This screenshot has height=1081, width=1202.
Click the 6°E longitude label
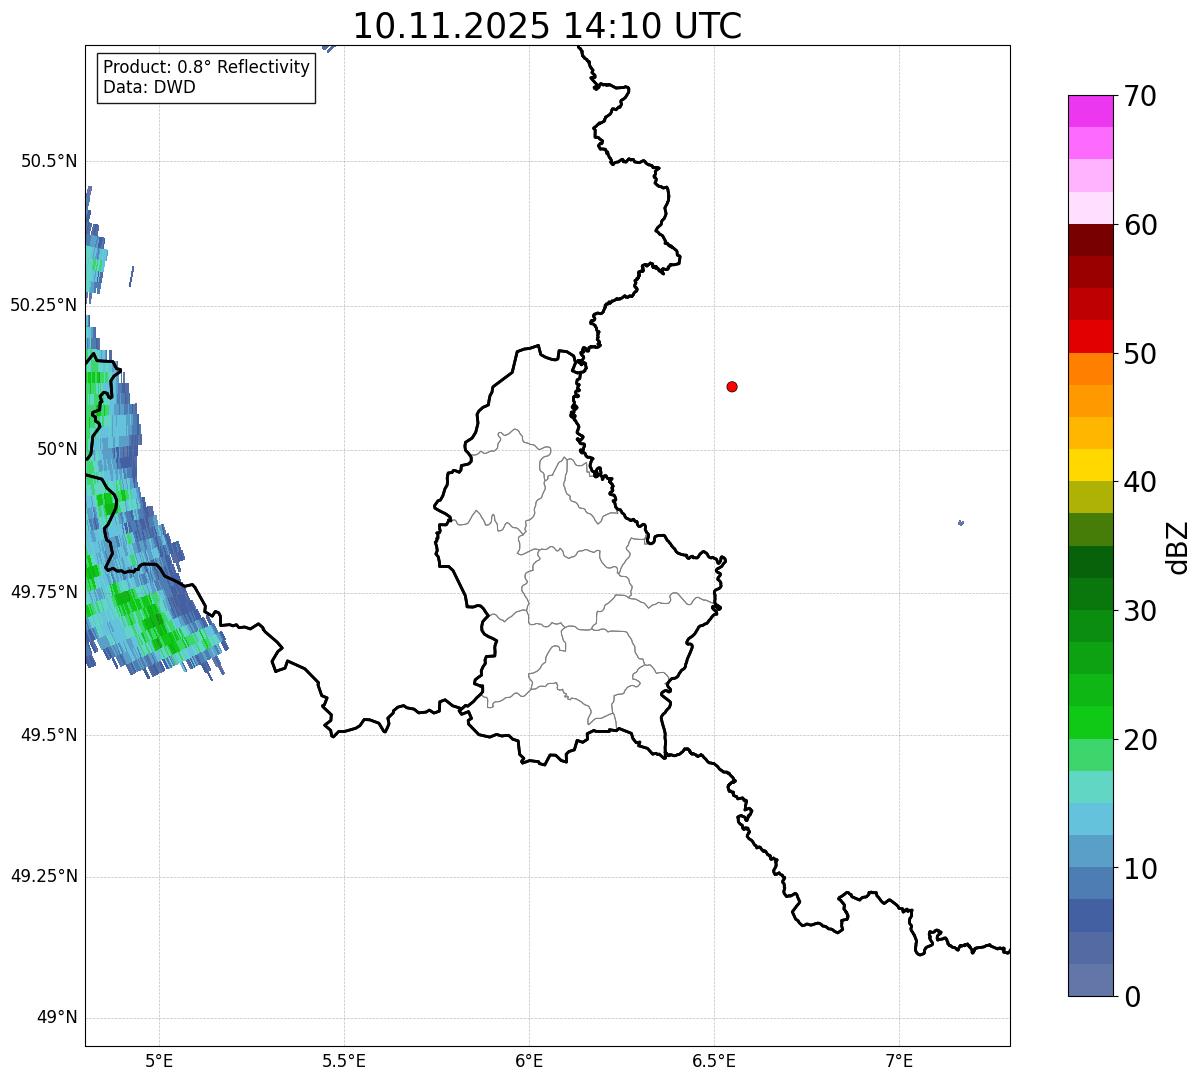coord(529,1060)
